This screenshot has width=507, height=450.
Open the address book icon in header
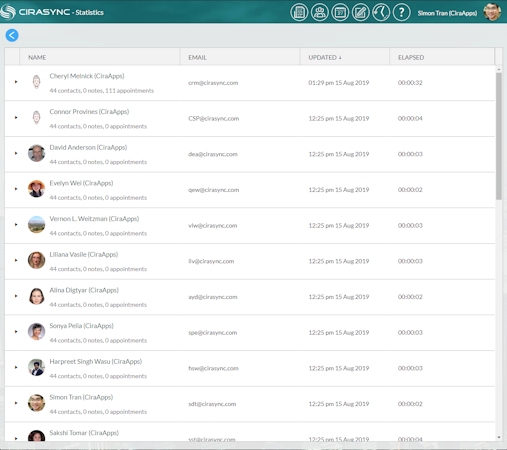[299, 13]
